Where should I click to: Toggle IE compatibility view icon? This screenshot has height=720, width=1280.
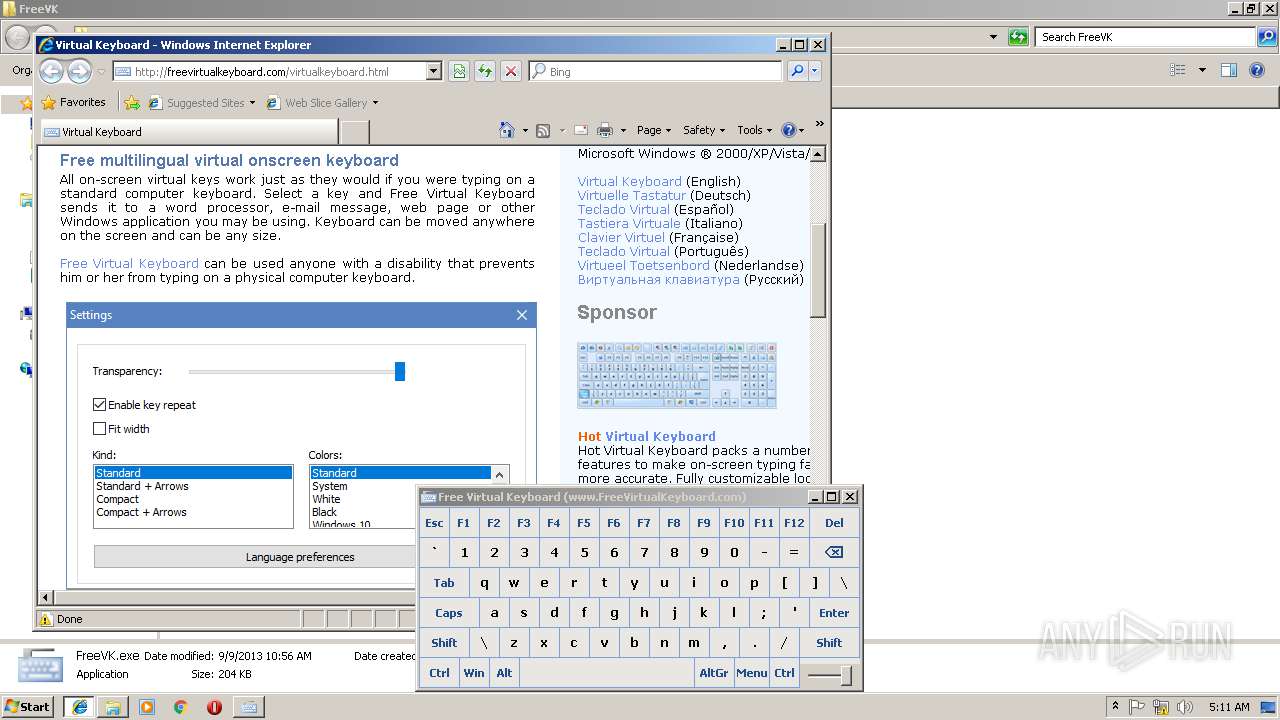click(x=459, y=71)
